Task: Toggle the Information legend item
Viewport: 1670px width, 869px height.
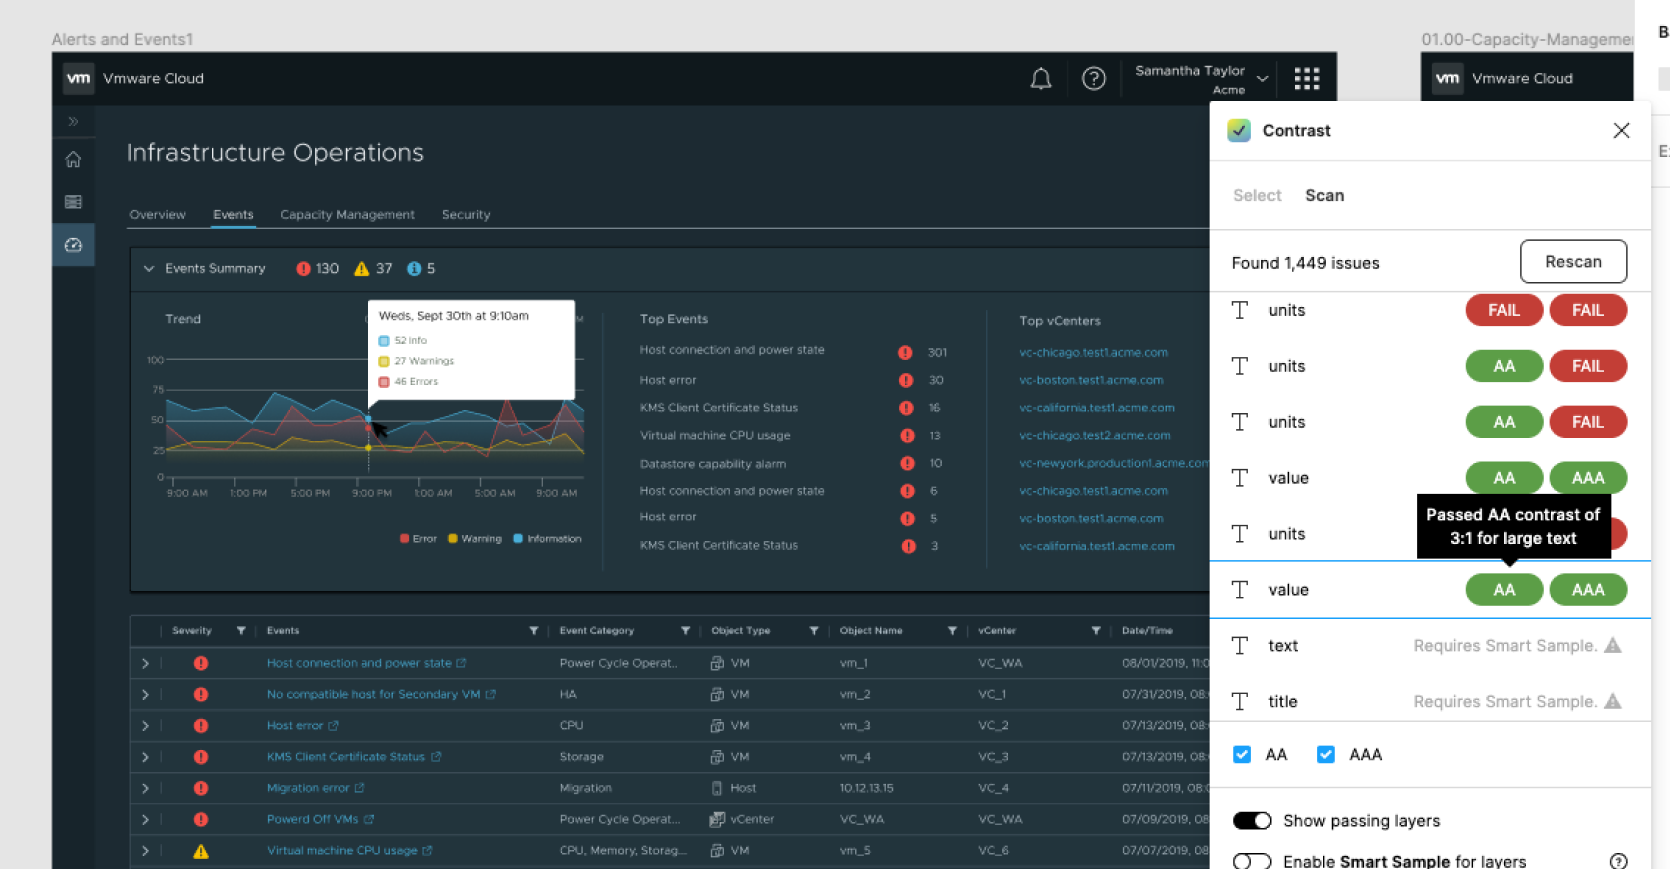Action: point(547,539)
